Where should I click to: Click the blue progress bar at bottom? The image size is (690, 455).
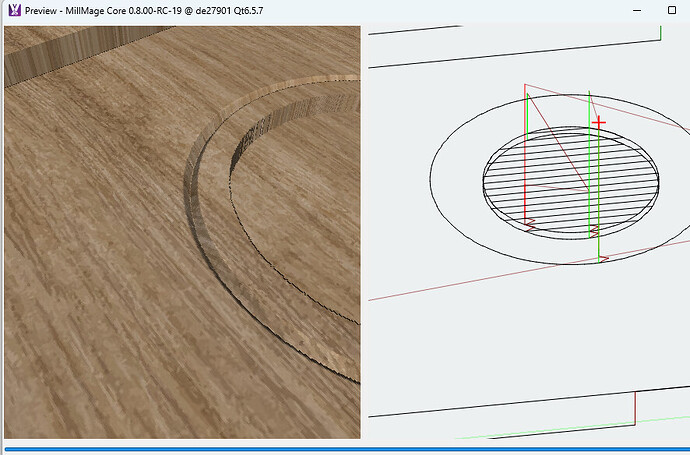point(345,450)
